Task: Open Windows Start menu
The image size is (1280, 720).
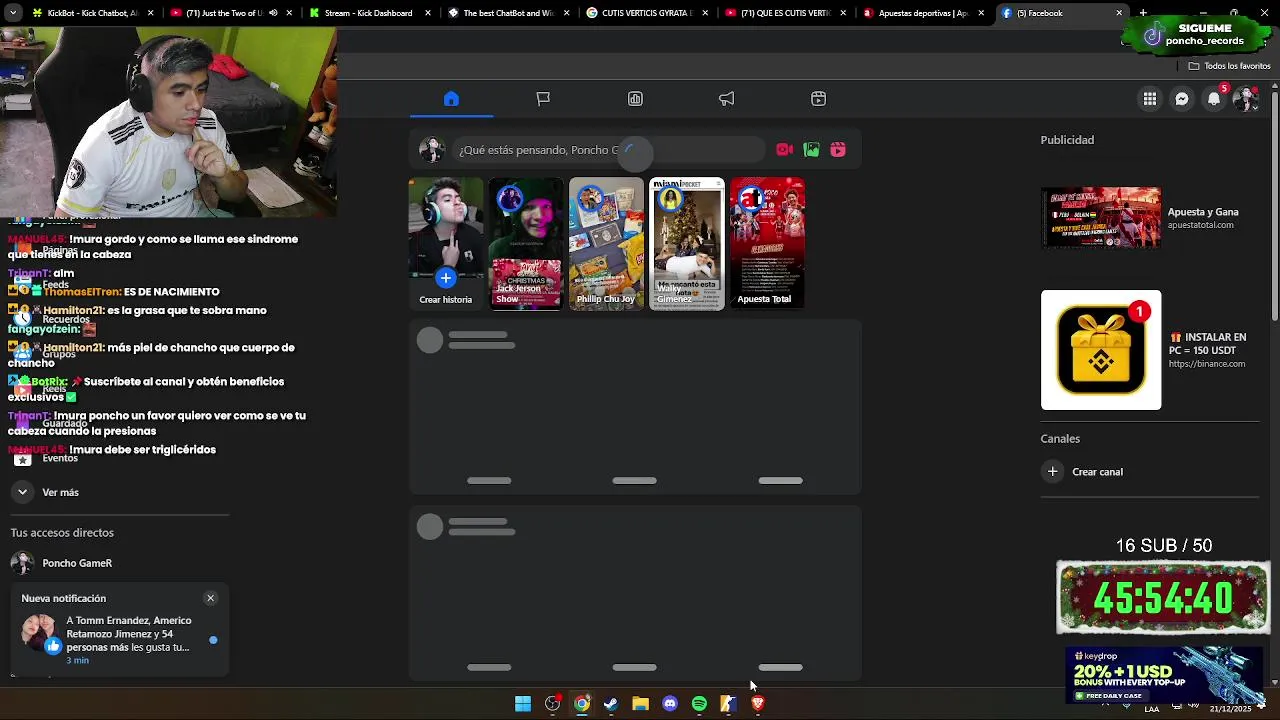Action: pos(523,704)
